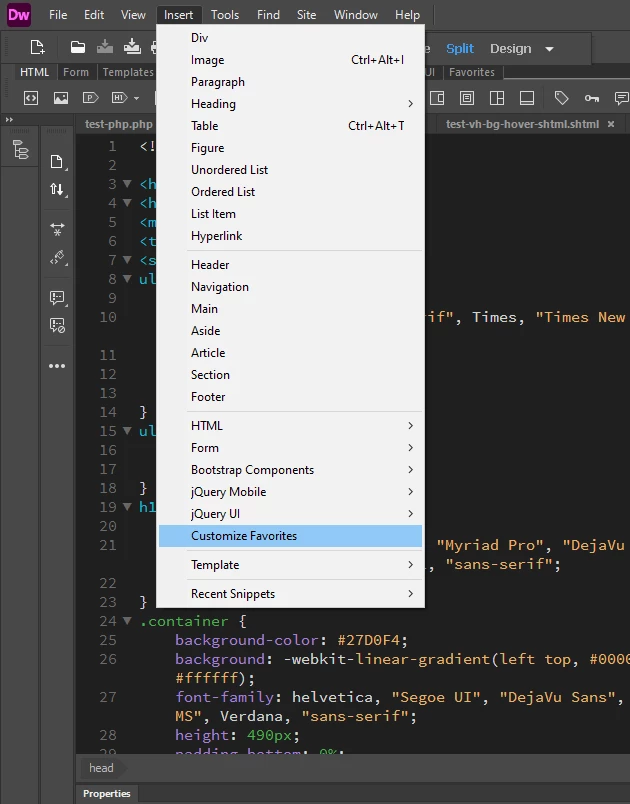Collapse the code fold at line 3
The width and height of the screenshot is (630, 804).
(x=127, y=184)
